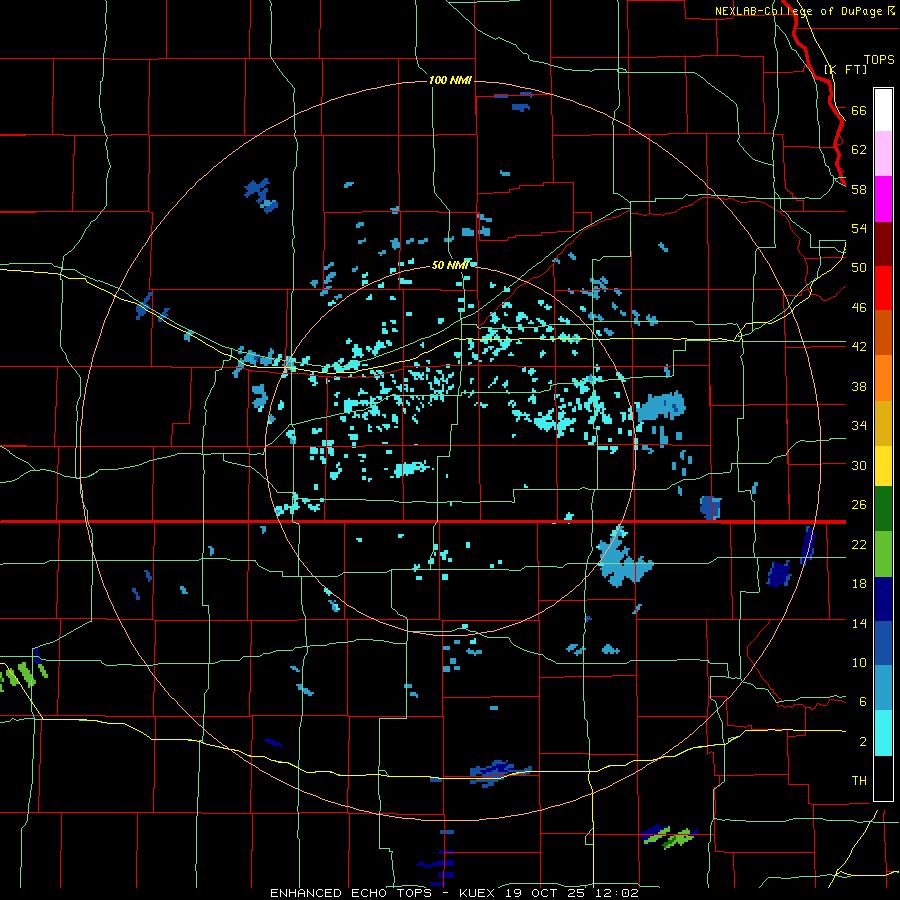Select the 46 scale label
Image resolution: width=900 pixels, height=900 pixels.
click(x=859, y=308)
